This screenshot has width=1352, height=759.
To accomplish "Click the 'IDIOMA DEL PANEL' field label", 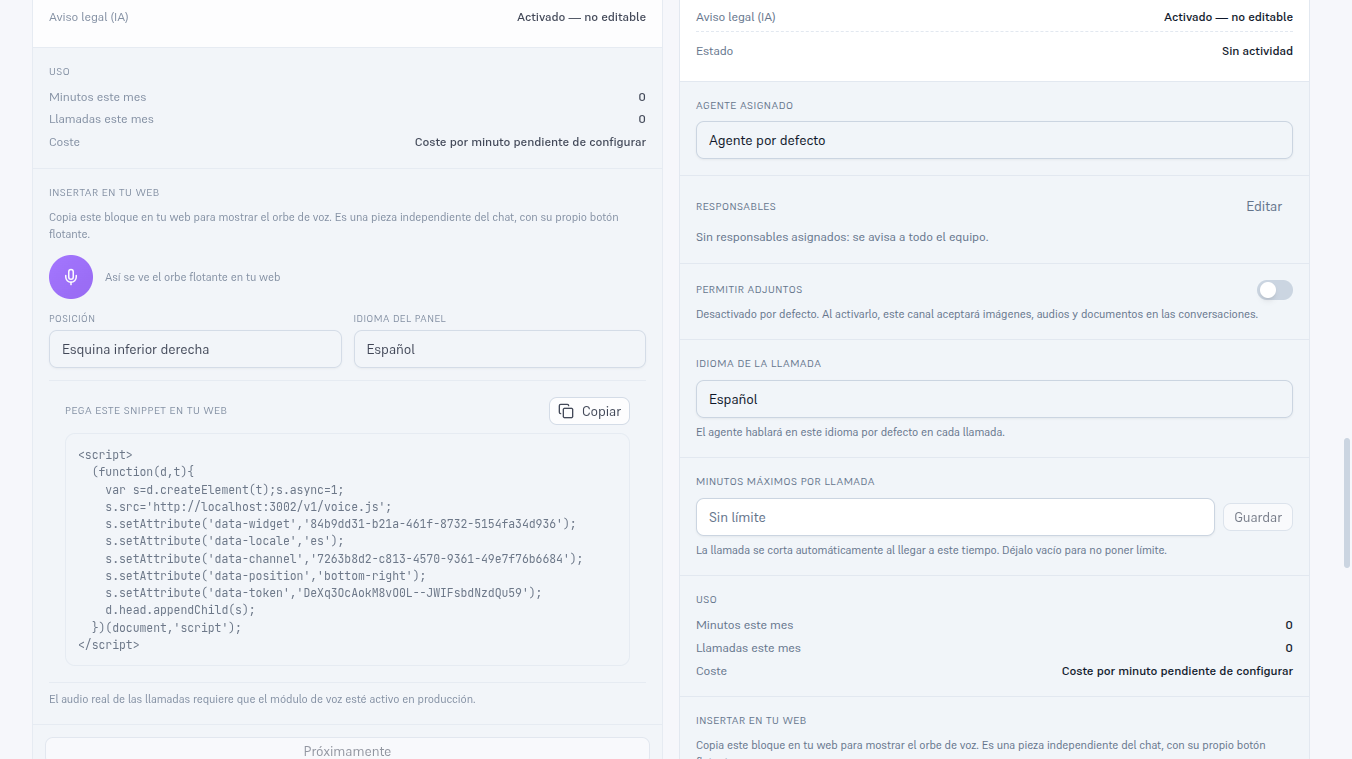I will tap(400, 319).
